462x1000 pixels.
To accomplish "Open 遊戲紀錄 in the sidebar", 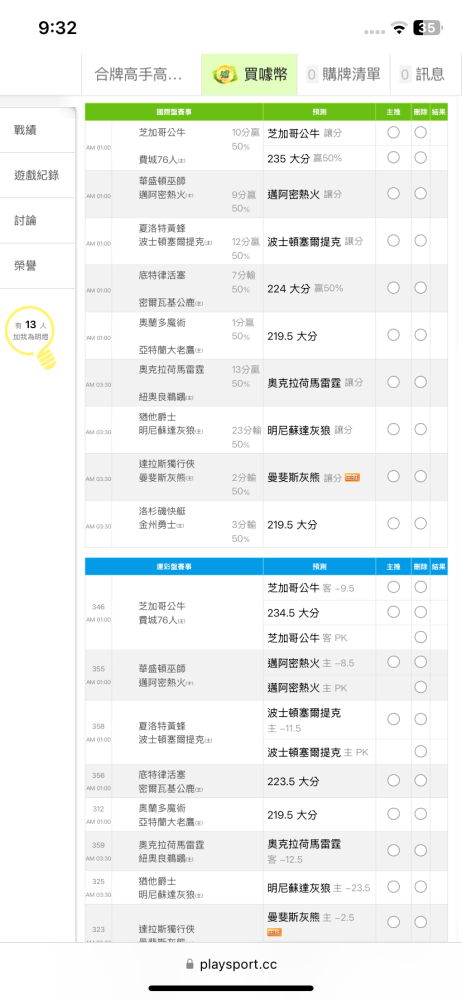I will pos(38,175).
